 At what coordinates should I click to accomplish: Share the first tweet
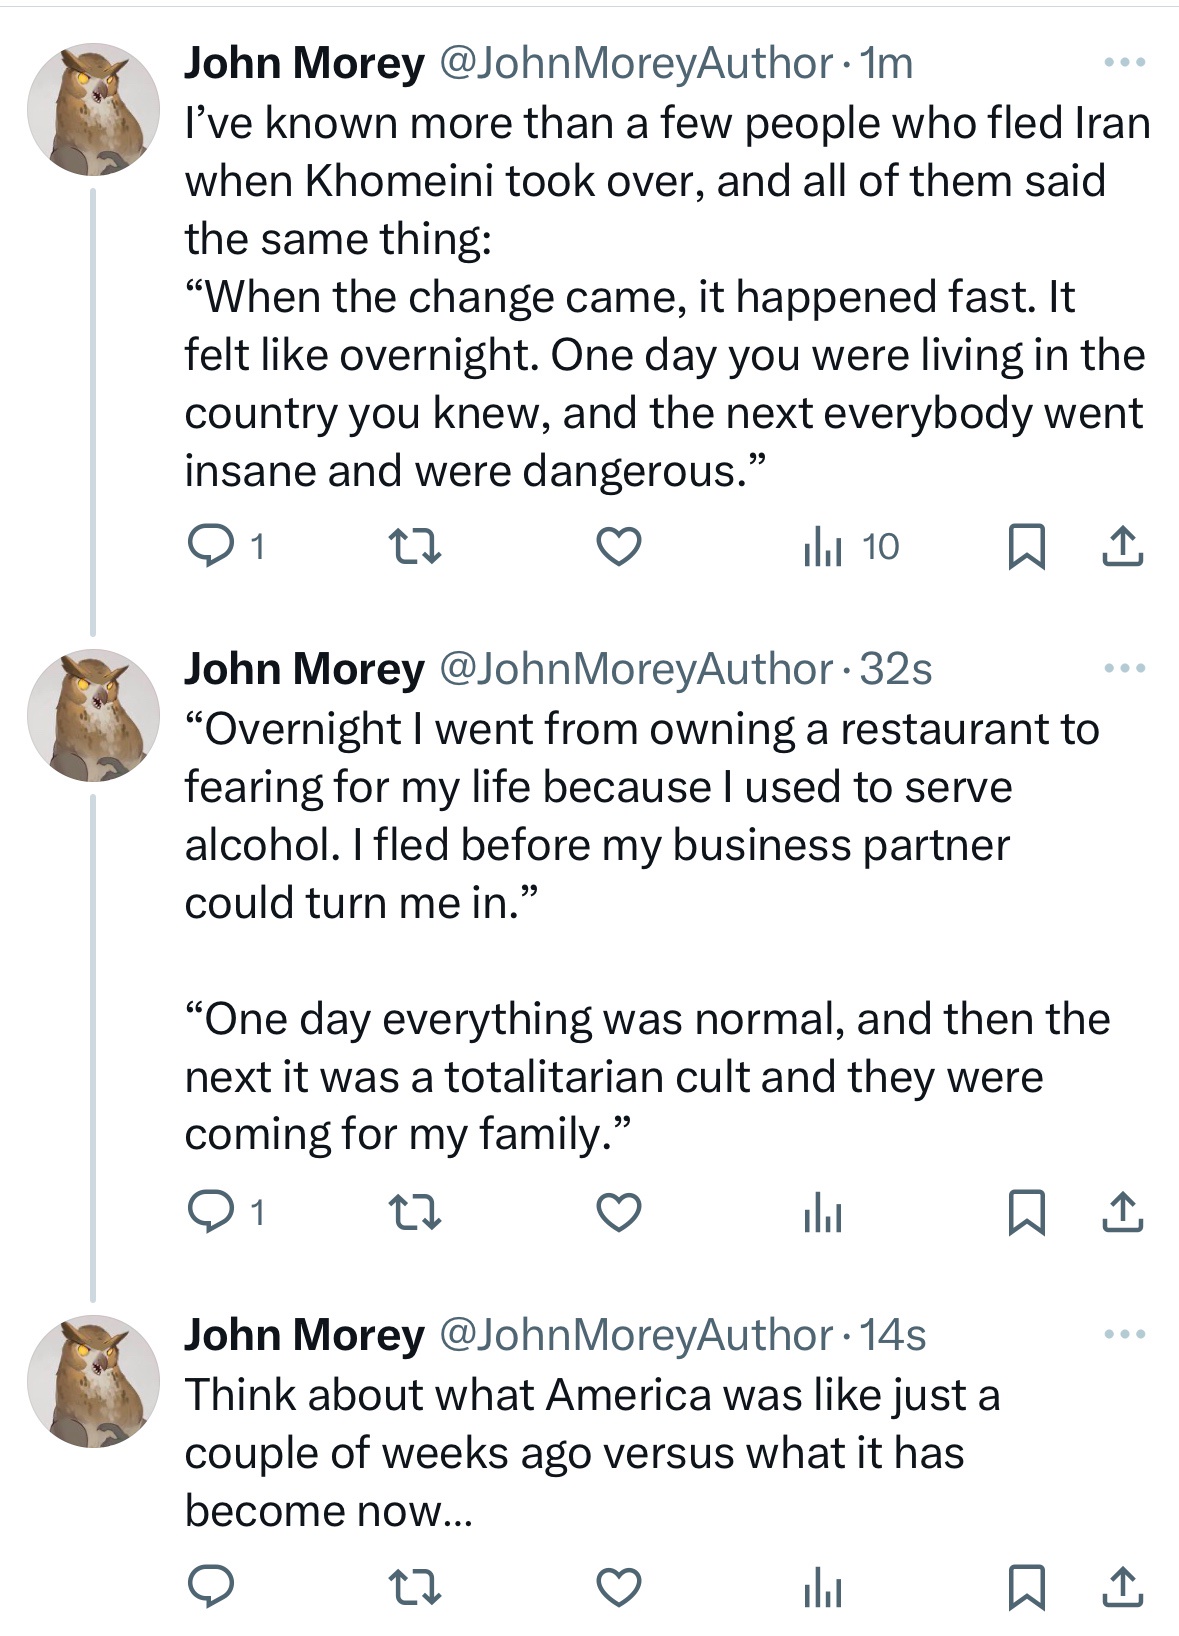[x=1122, y=547]
